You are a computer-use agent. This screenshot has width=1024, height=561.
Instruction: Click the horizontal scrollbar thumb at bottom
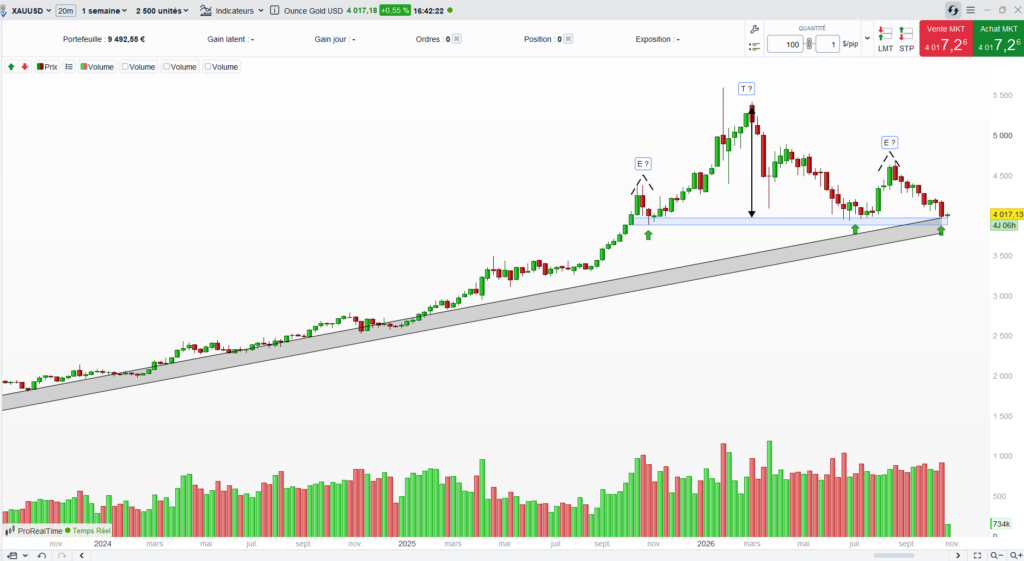point(894,555)
